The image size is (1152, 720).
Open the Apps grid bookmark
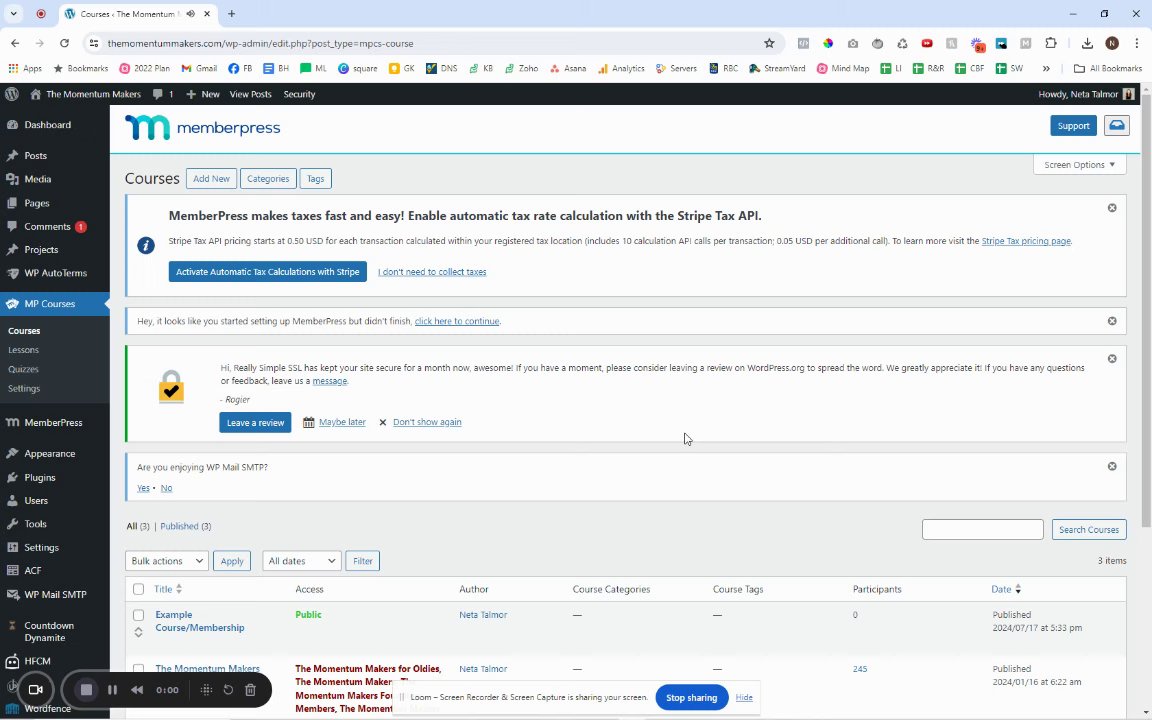click(x=25, y=68)
